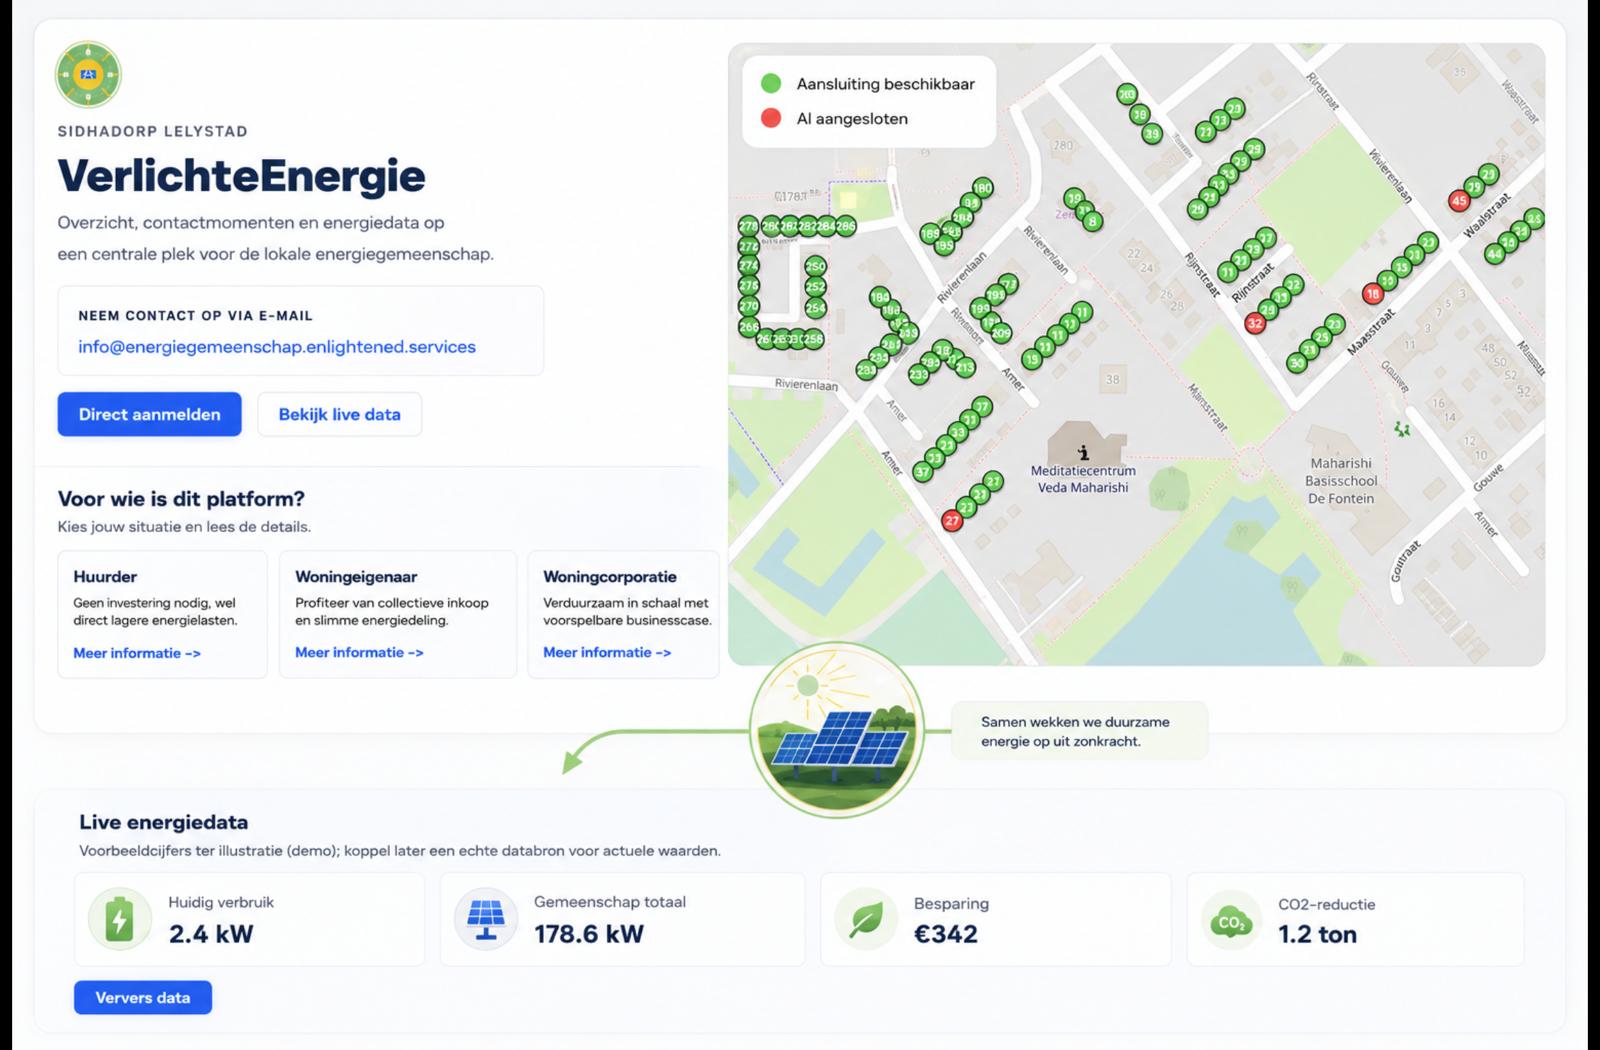The image size is (1600, 1050).
Task: Open Meer informatie under Huurder
Action: point(137,653)
